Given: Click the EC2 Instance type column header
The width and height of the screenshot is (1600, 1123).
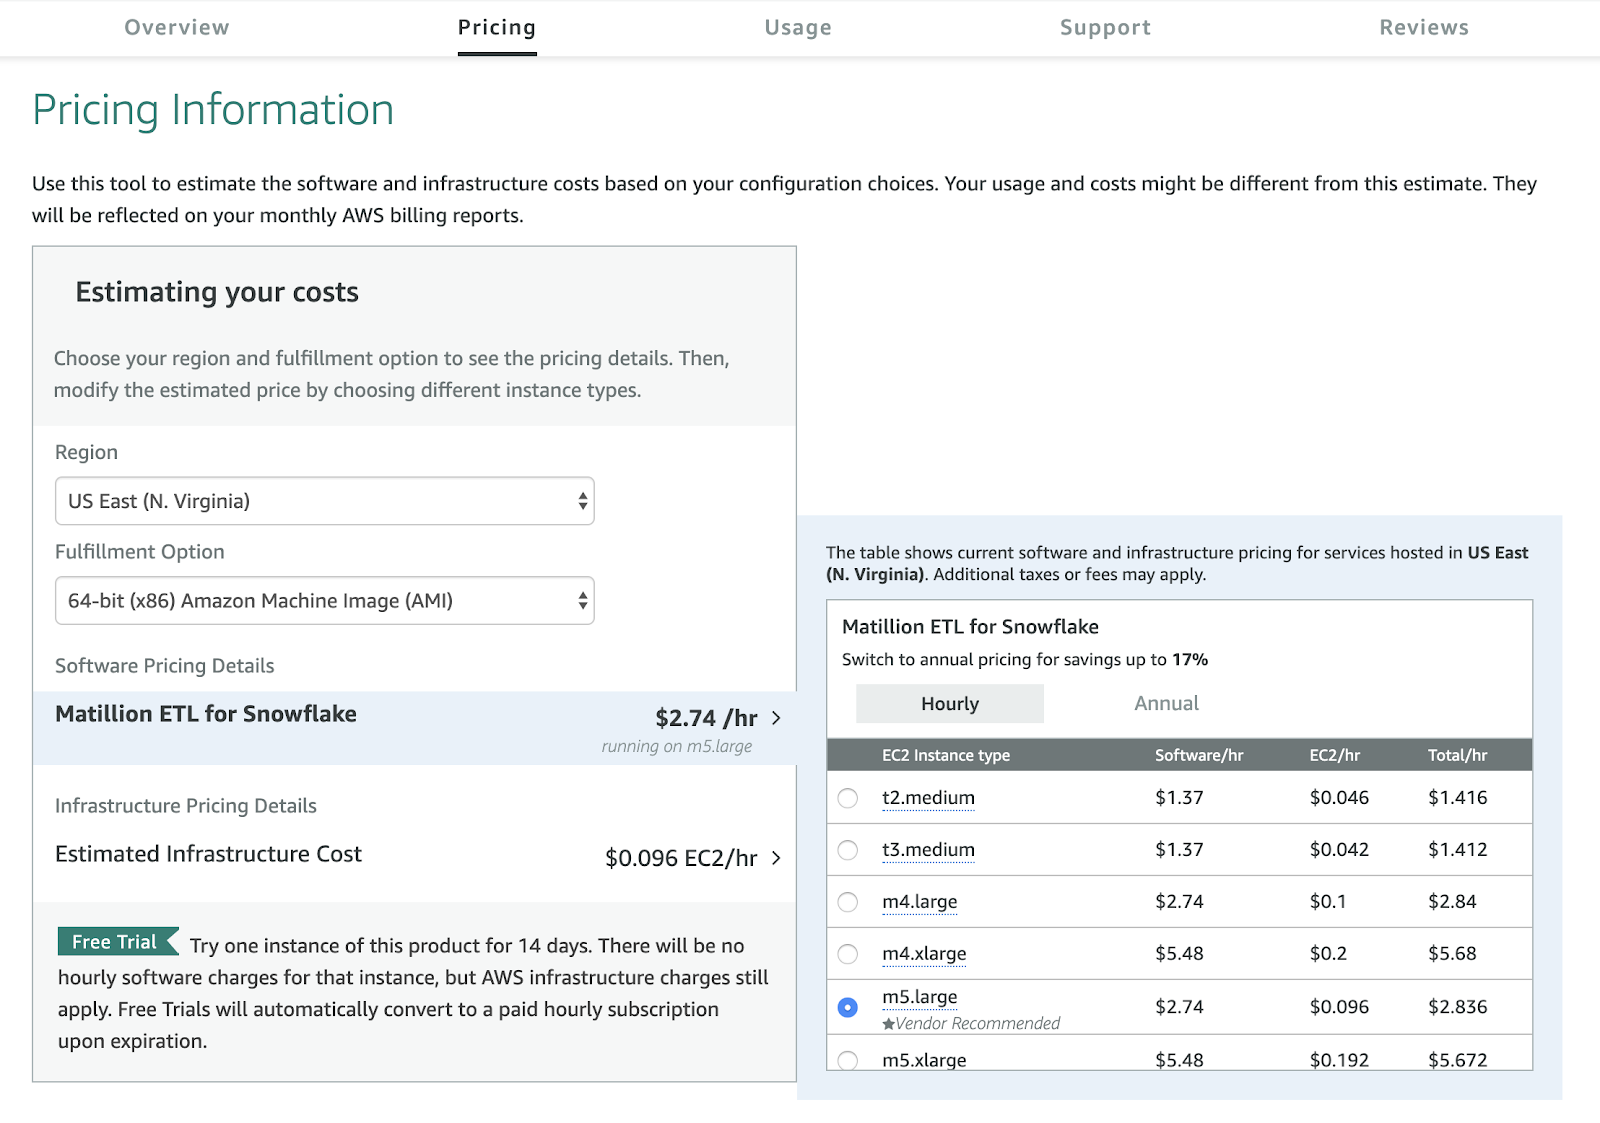Looking at the screenshot, I should pos(946,755).
